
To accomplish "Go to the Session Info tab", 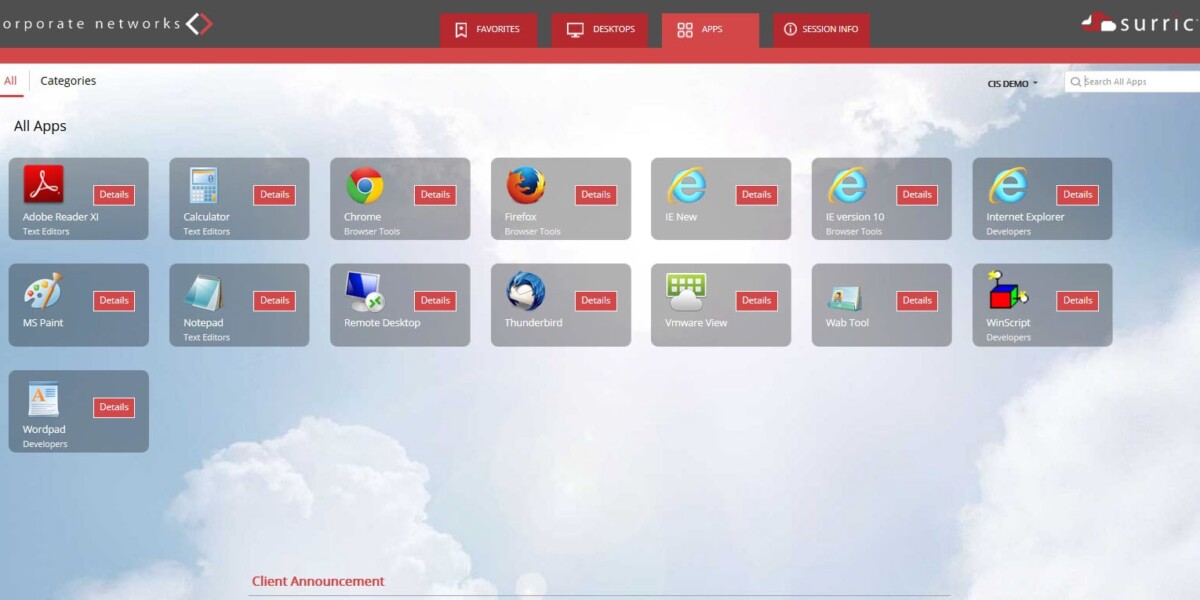I will pyautogui.click(x=821, y=30).
